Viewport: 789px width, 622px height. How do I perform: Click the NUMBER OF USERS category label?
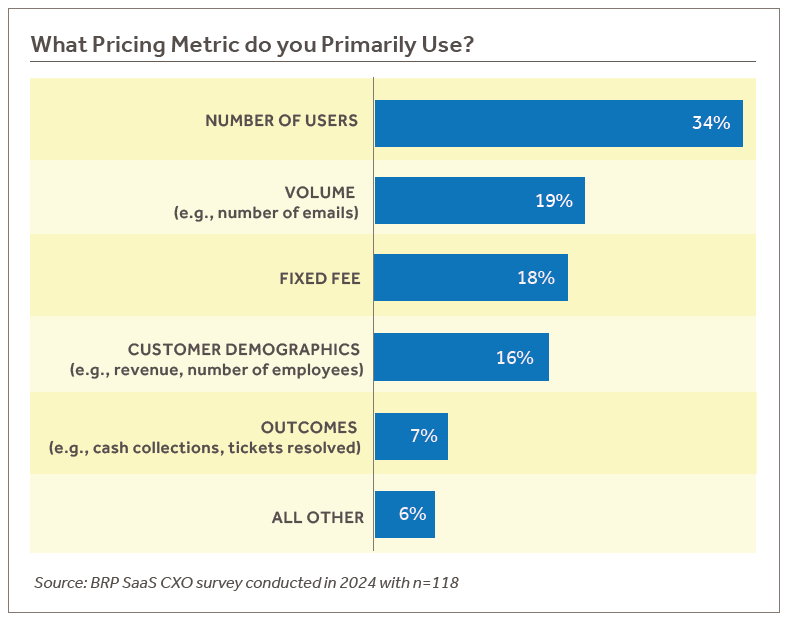click(281, 120)
